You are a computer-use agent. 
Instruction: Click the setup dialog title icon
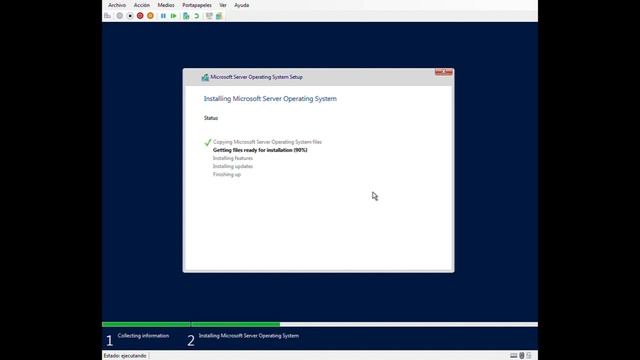pos(205,77)
